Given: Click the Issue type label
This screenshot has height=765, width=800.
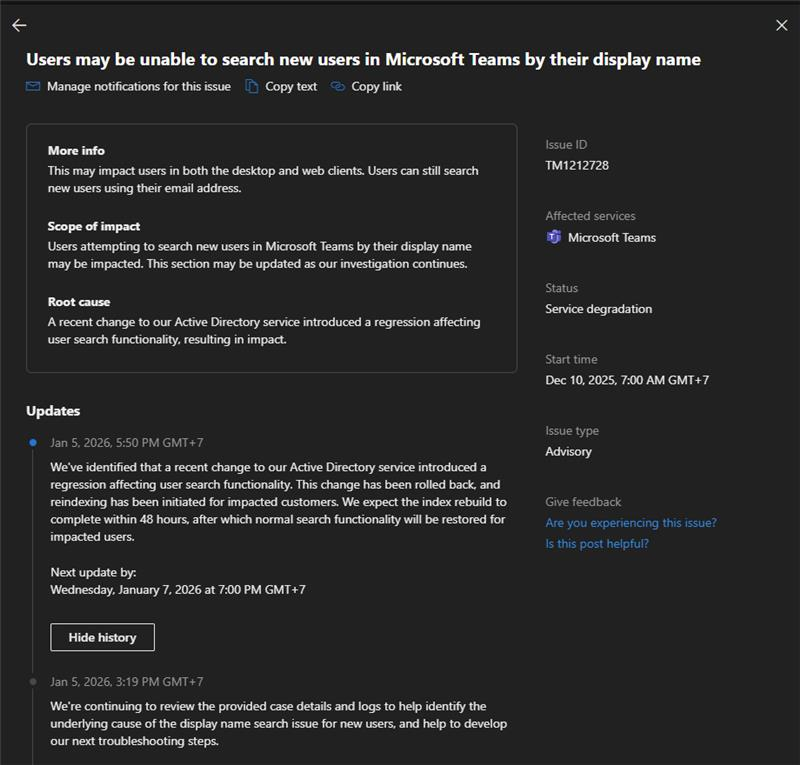Looking at the screenshot, I should click(572, 431).
